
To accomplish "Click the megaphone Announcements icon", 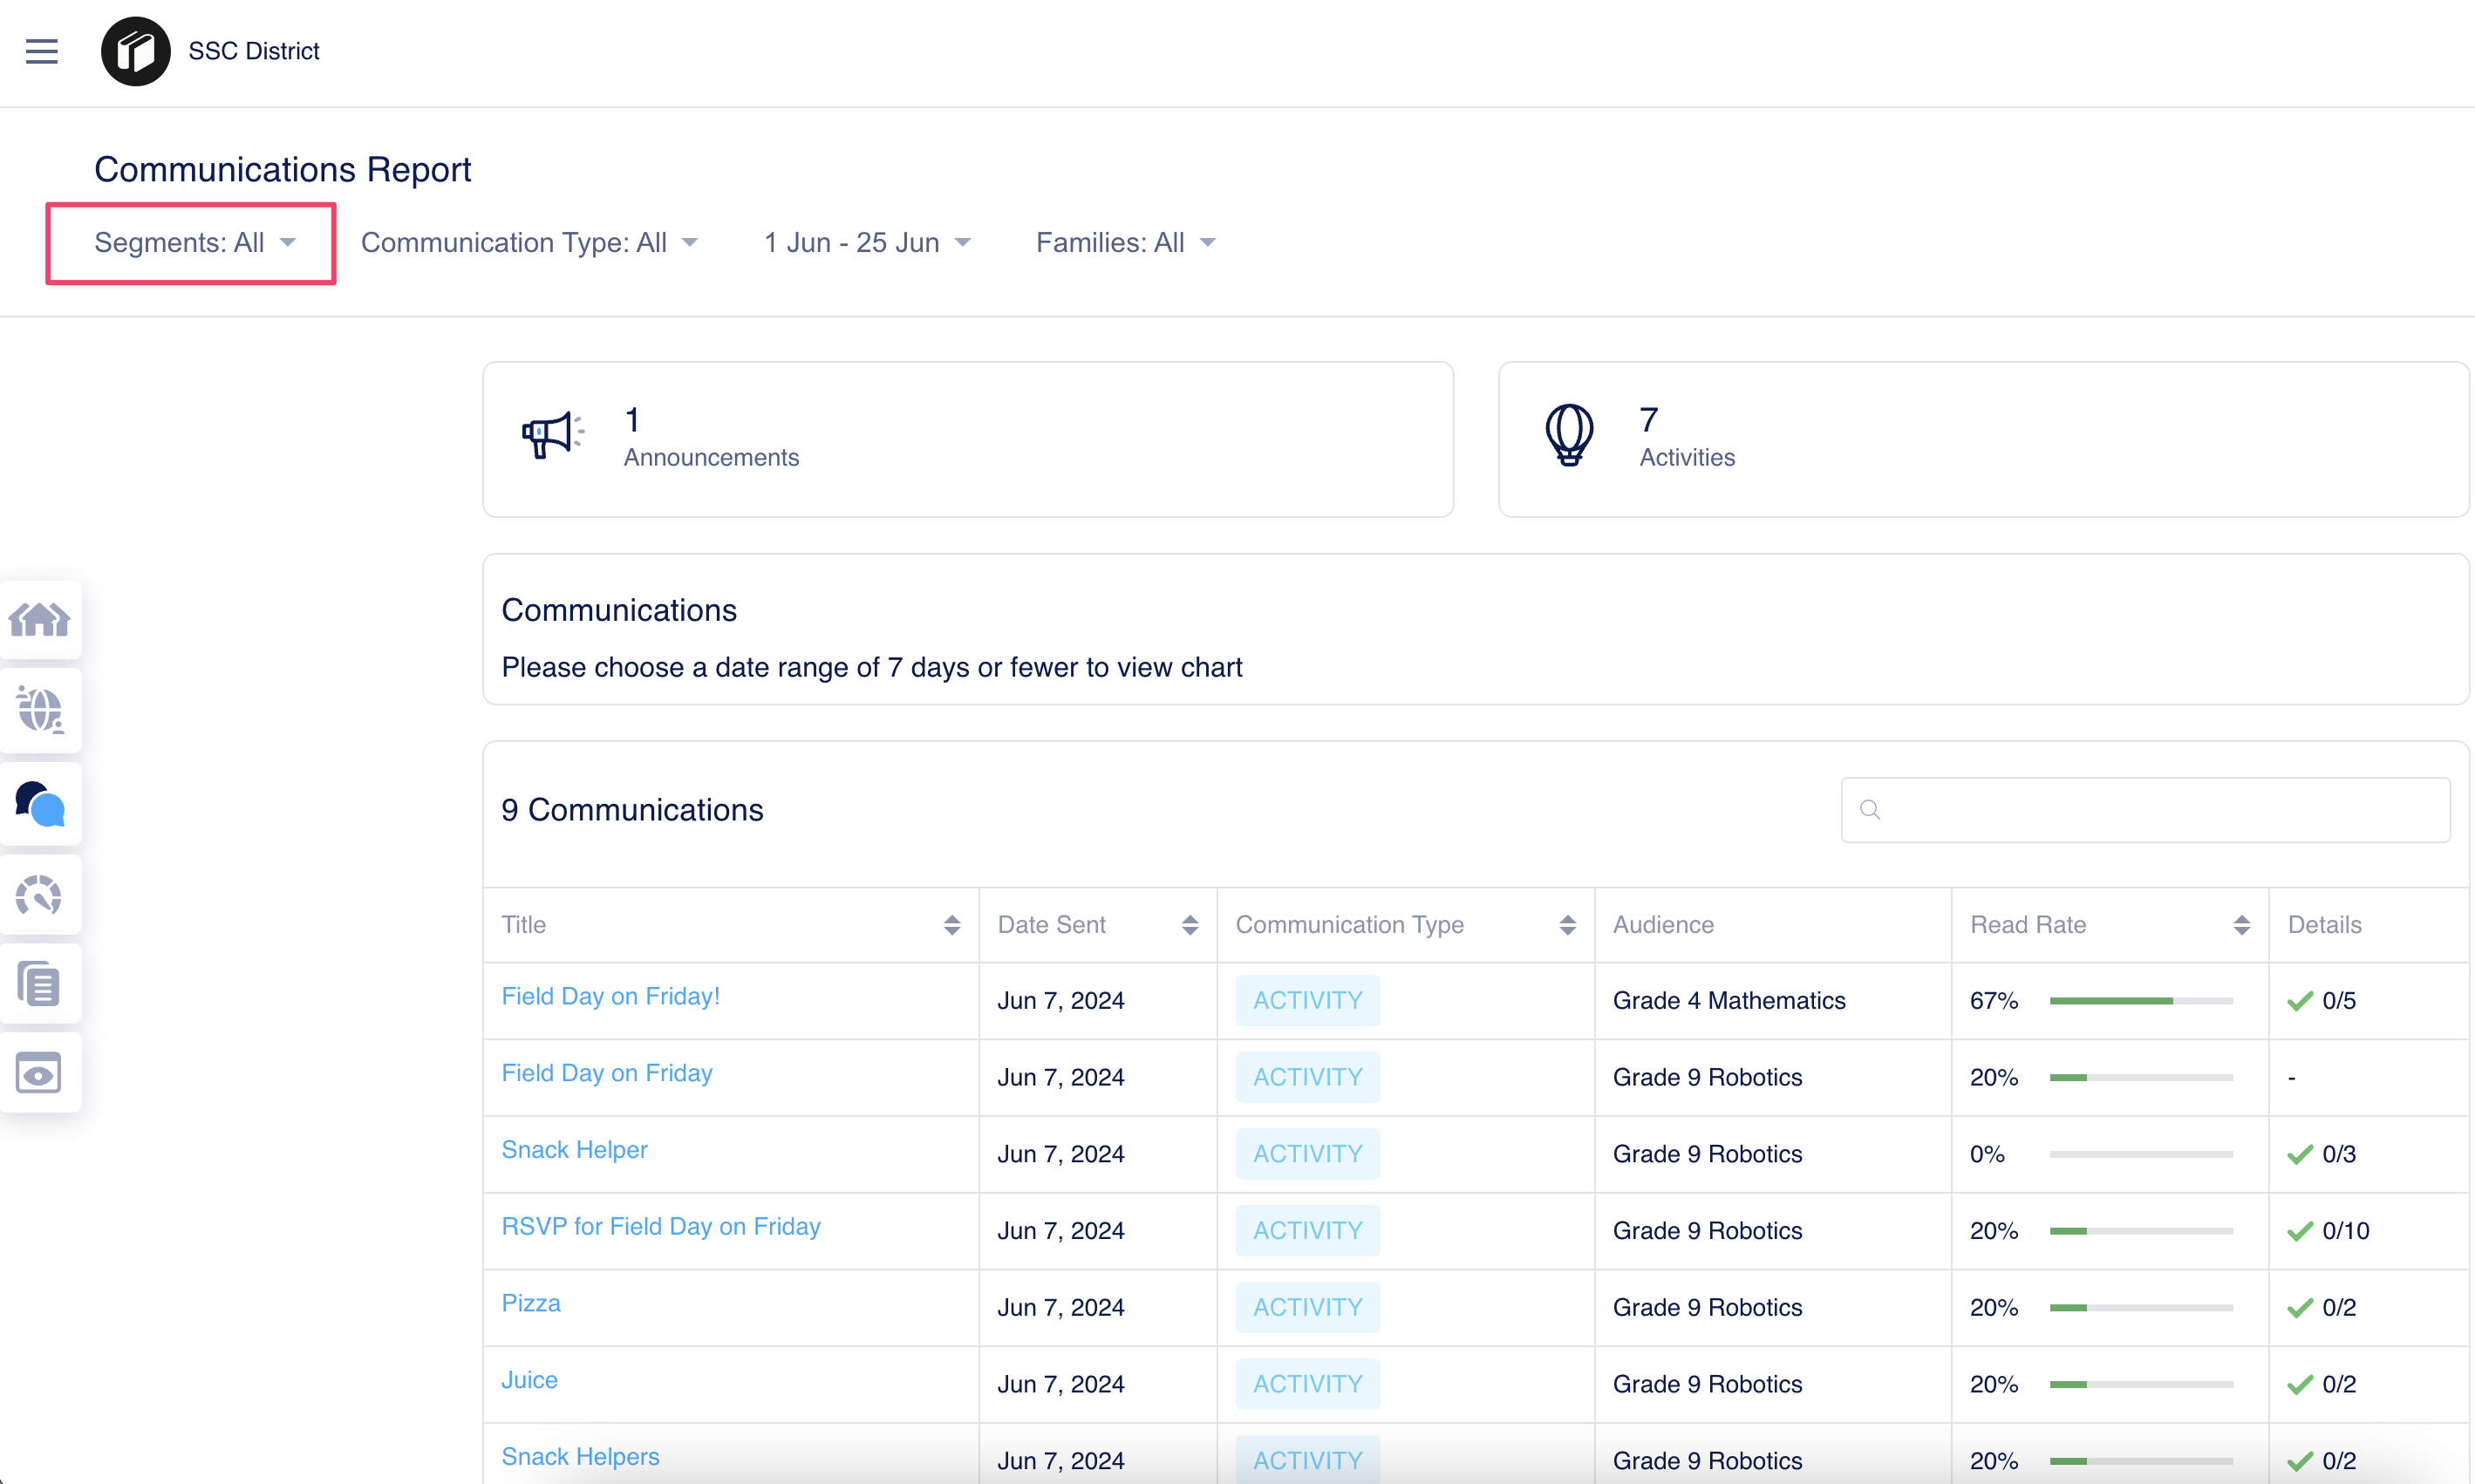I will click(x=553, y=435).
